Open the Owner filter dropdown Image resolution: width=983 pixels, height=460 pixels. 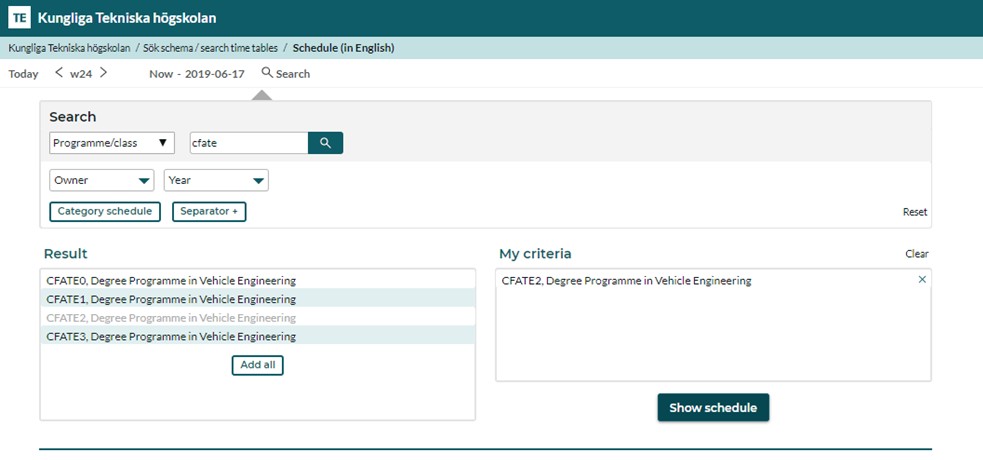click(102, 180)
